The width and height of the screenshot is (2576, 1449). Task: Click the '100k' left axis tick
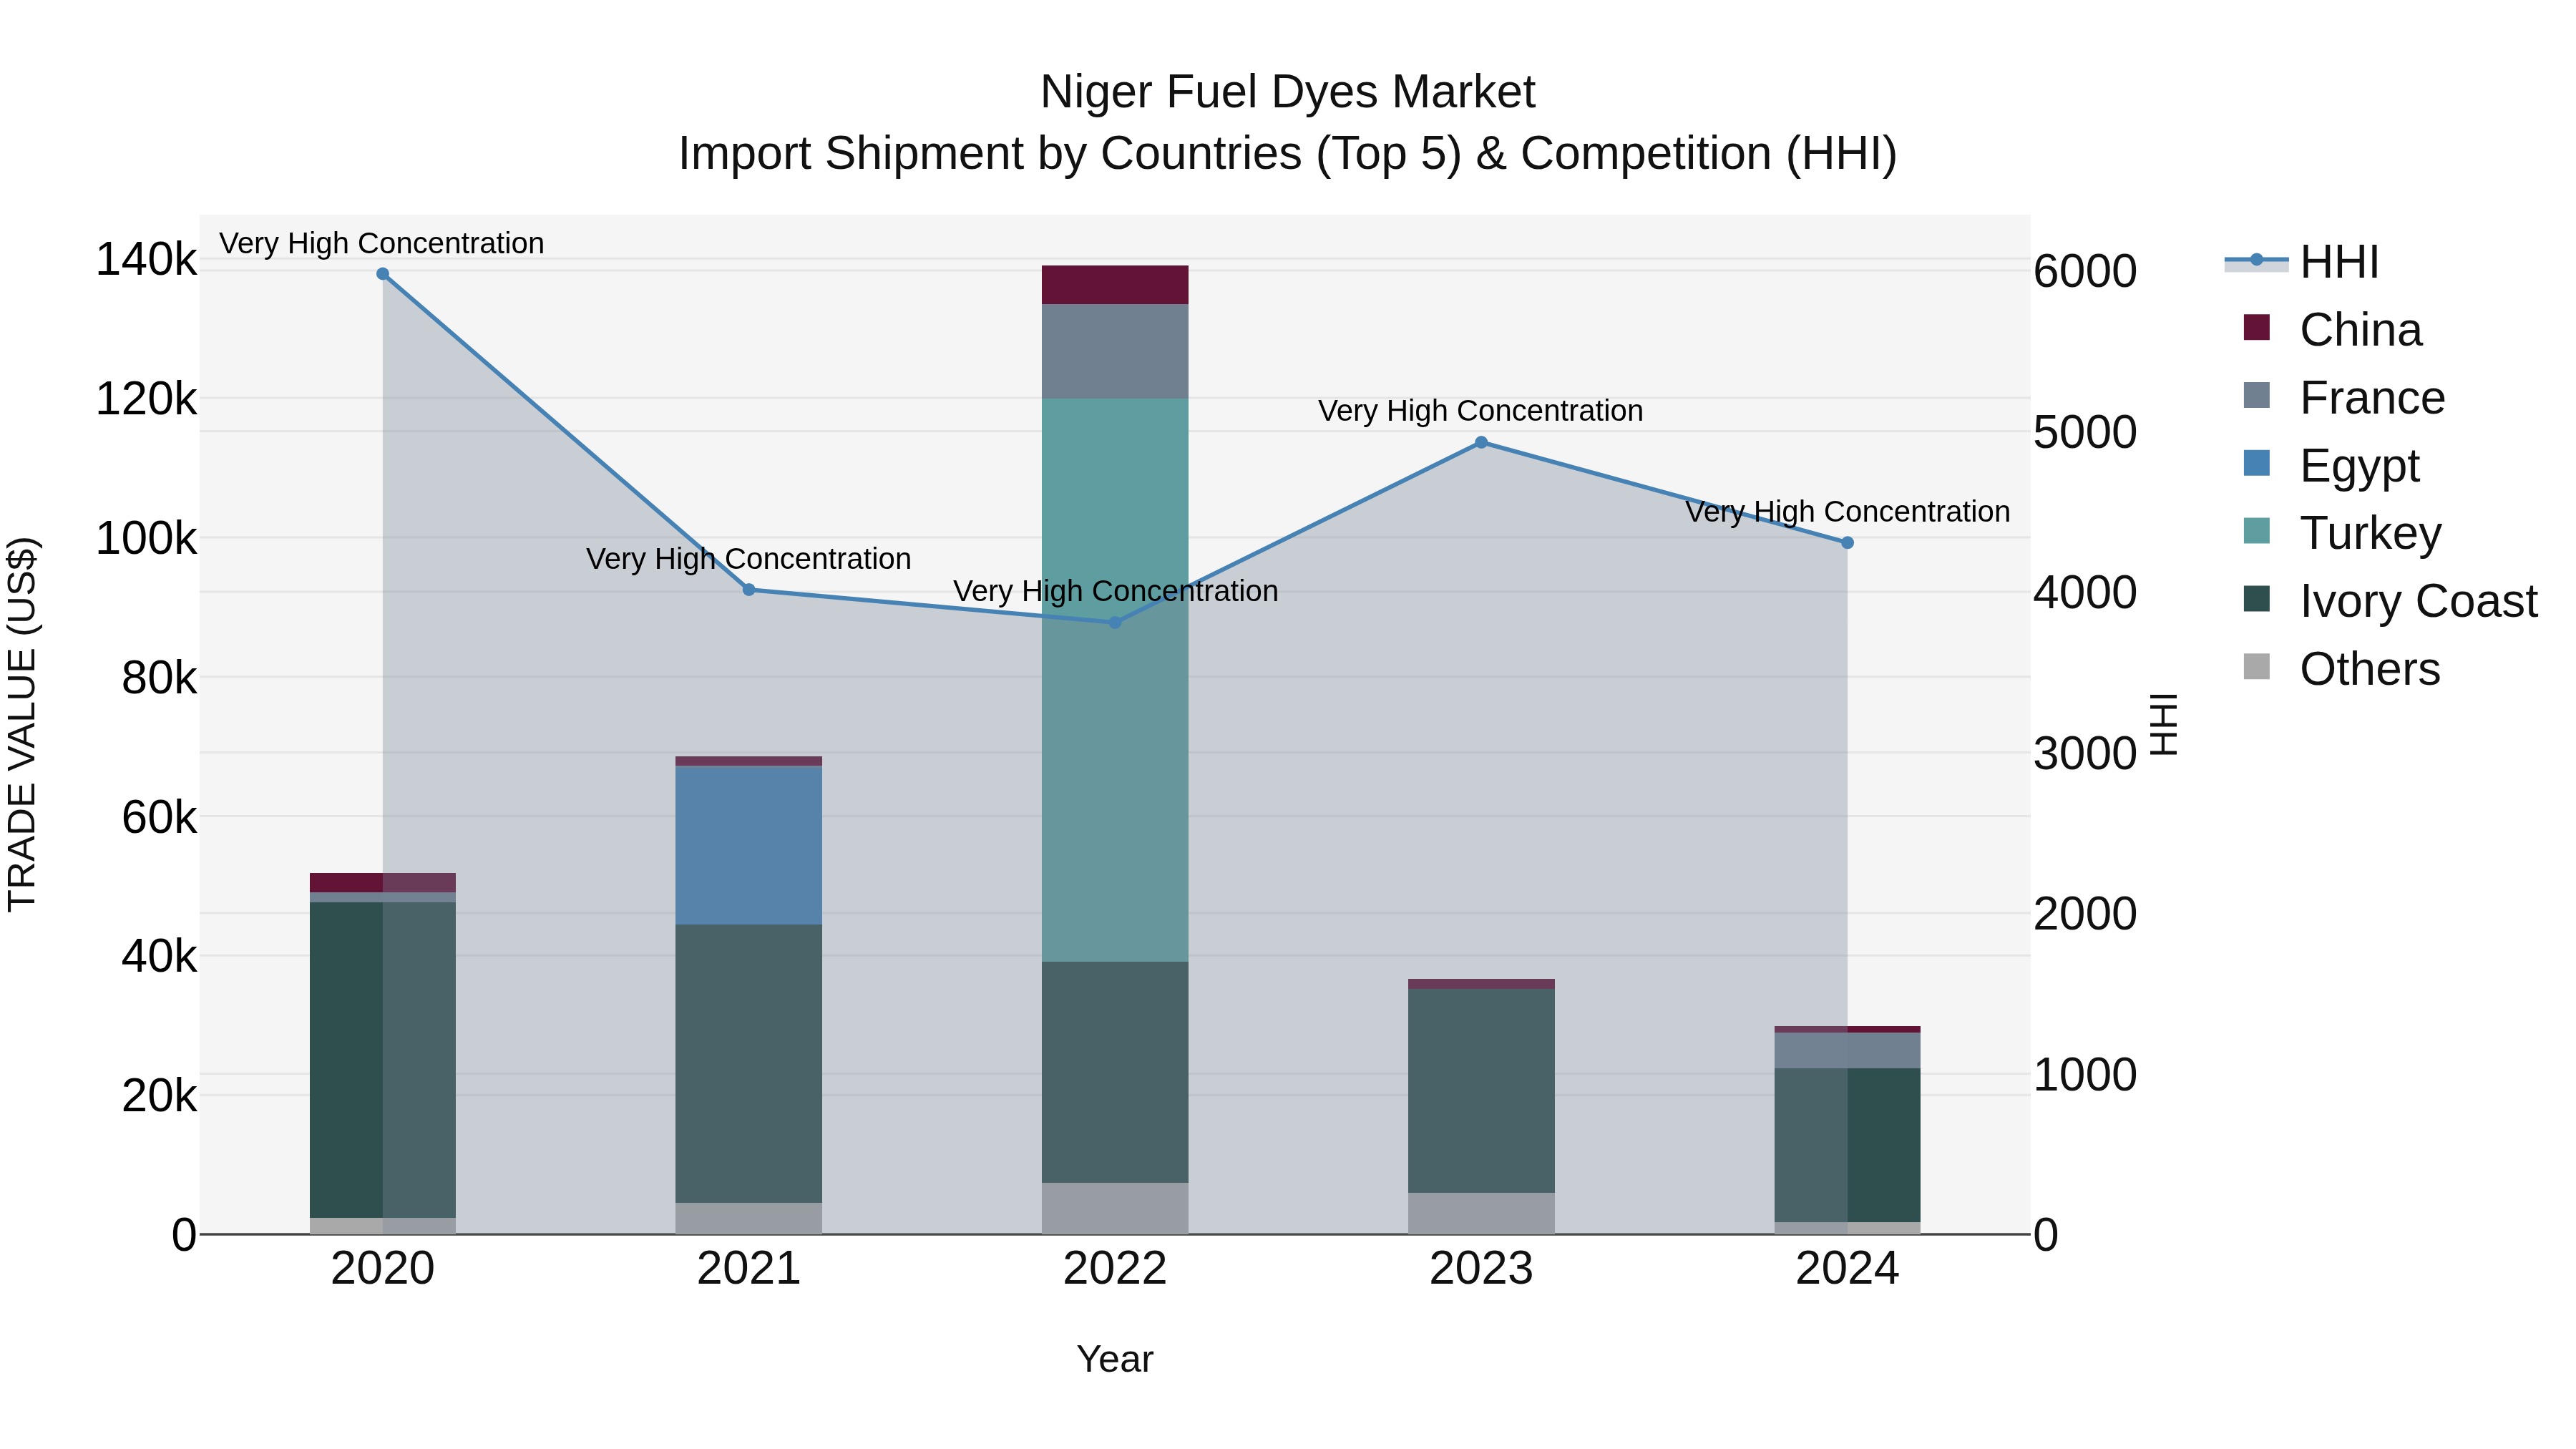pyautogui.click(x=146, y=539)
